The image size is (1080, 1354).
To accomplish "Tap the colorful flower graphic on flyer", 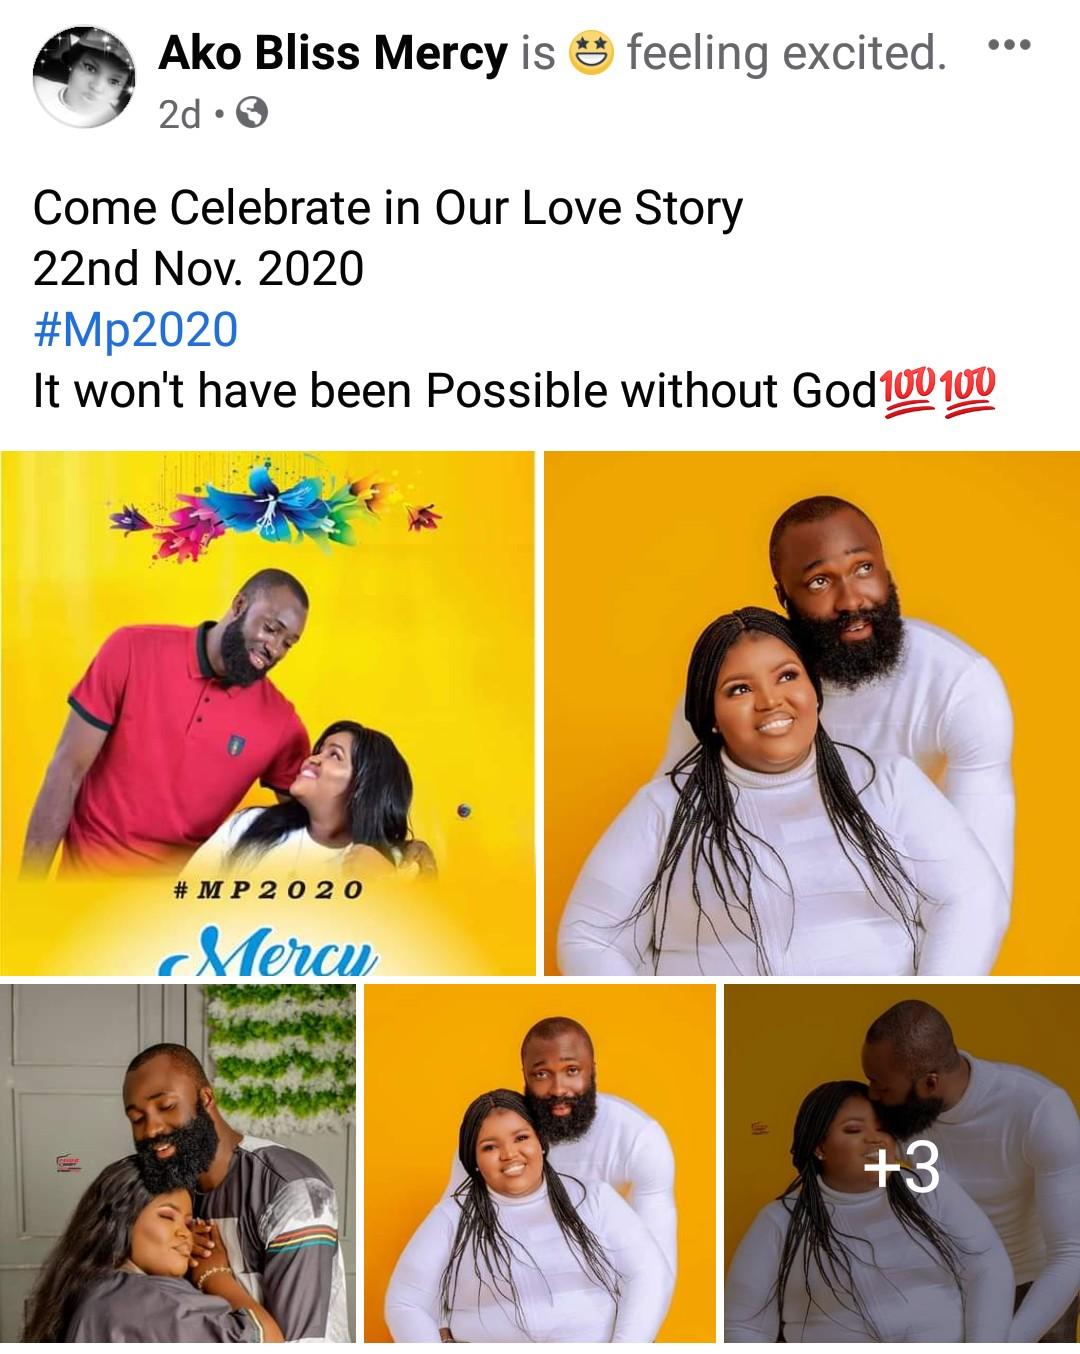I will [276, 510].
